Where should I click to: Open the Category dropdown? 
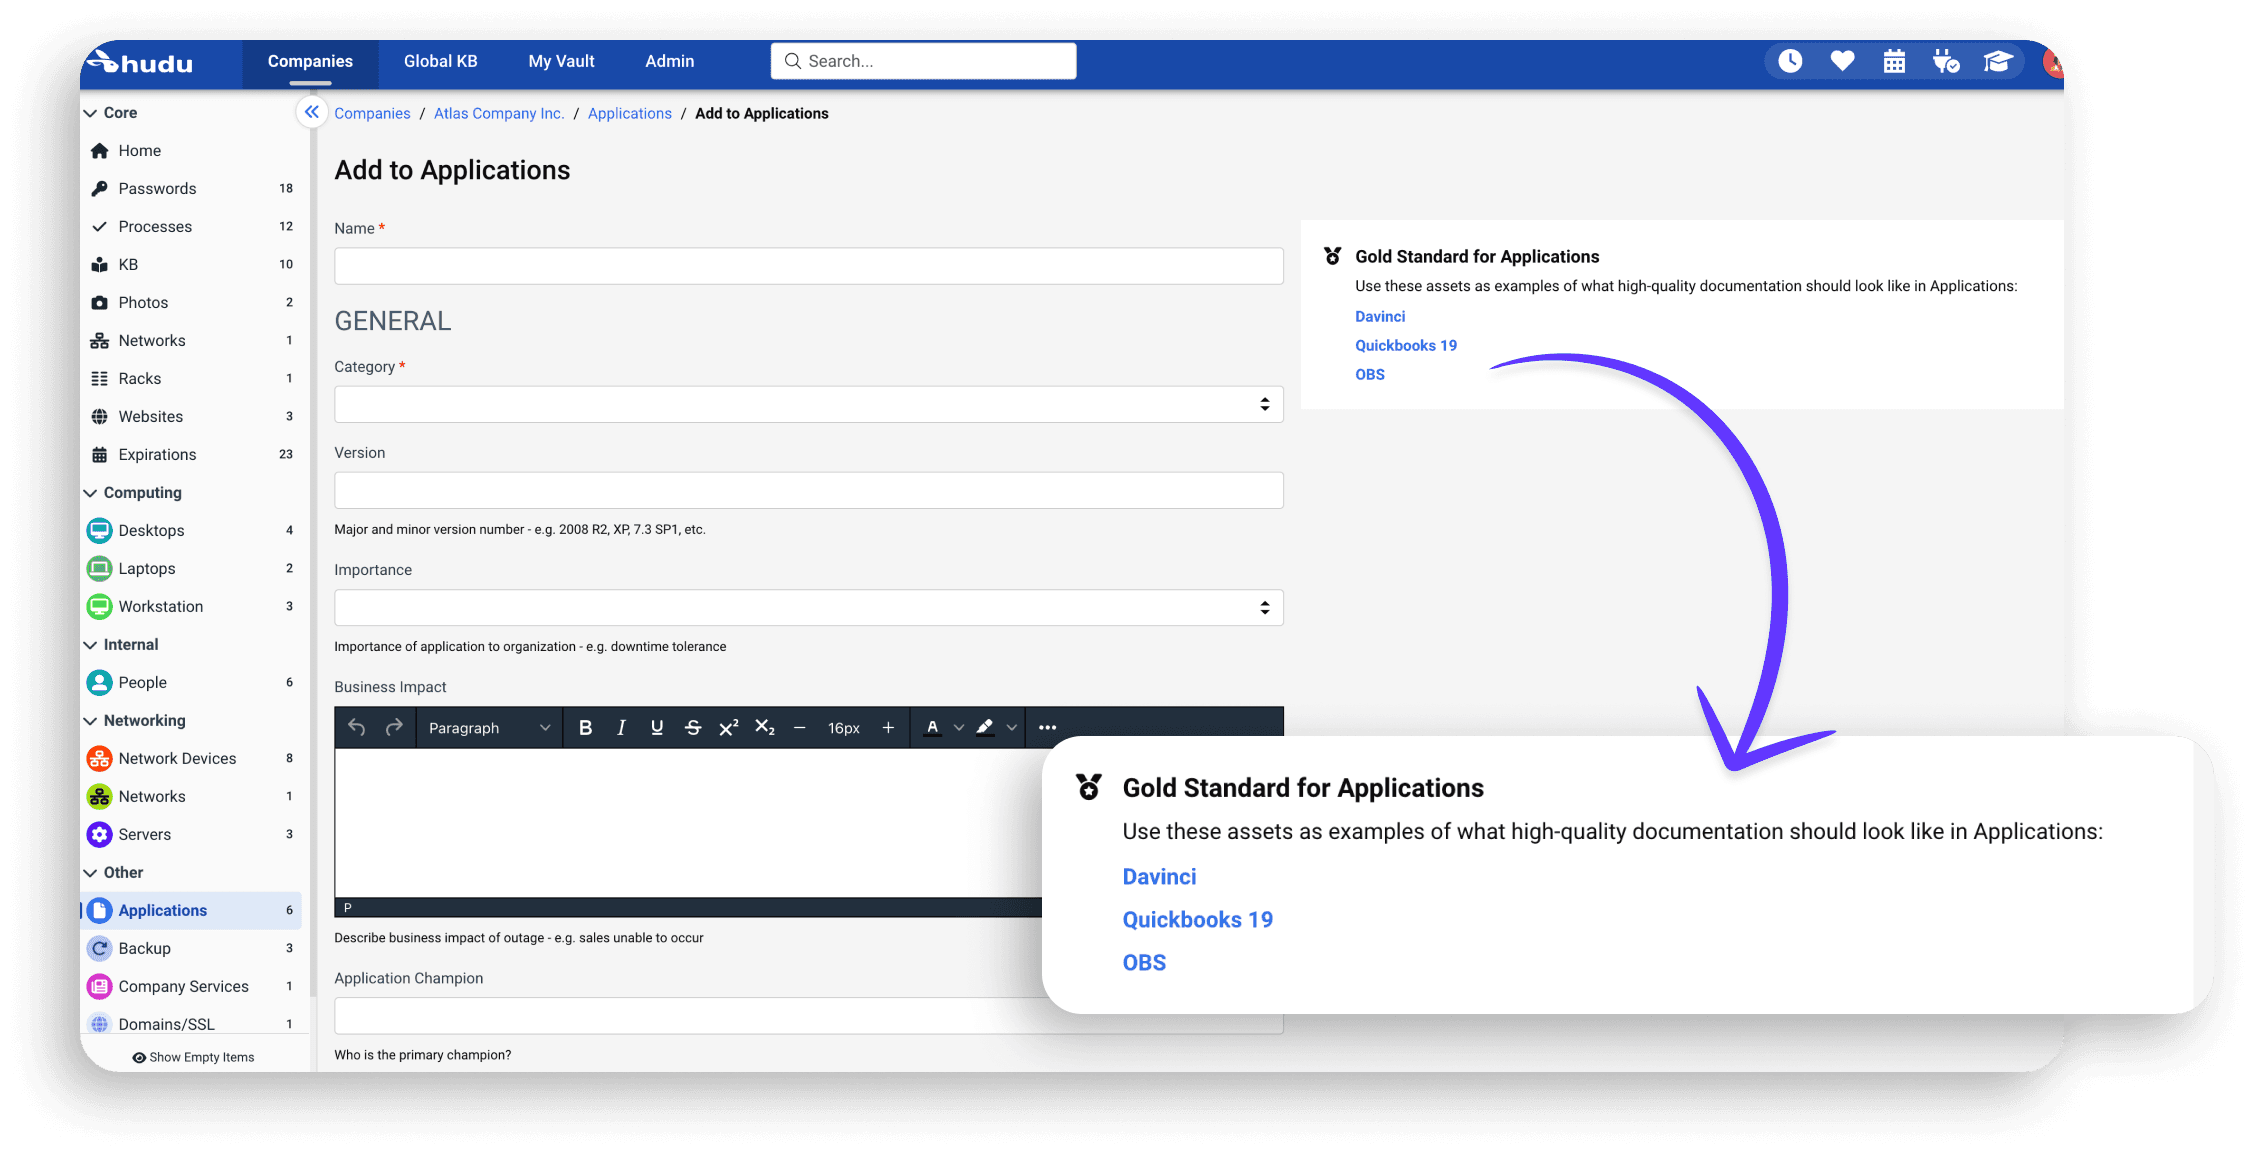pos(808,404)
